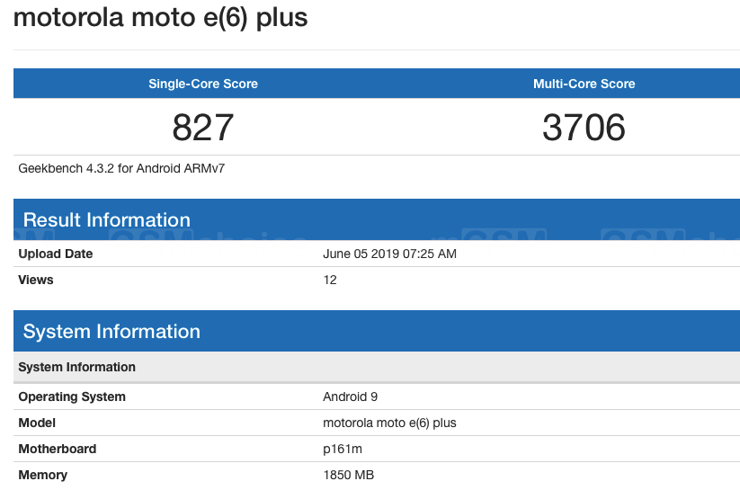Select the Operating System row label
Image resolution: width=740 pixels, height=490 pixels.
pyautogui.click(x=72, y=397)
